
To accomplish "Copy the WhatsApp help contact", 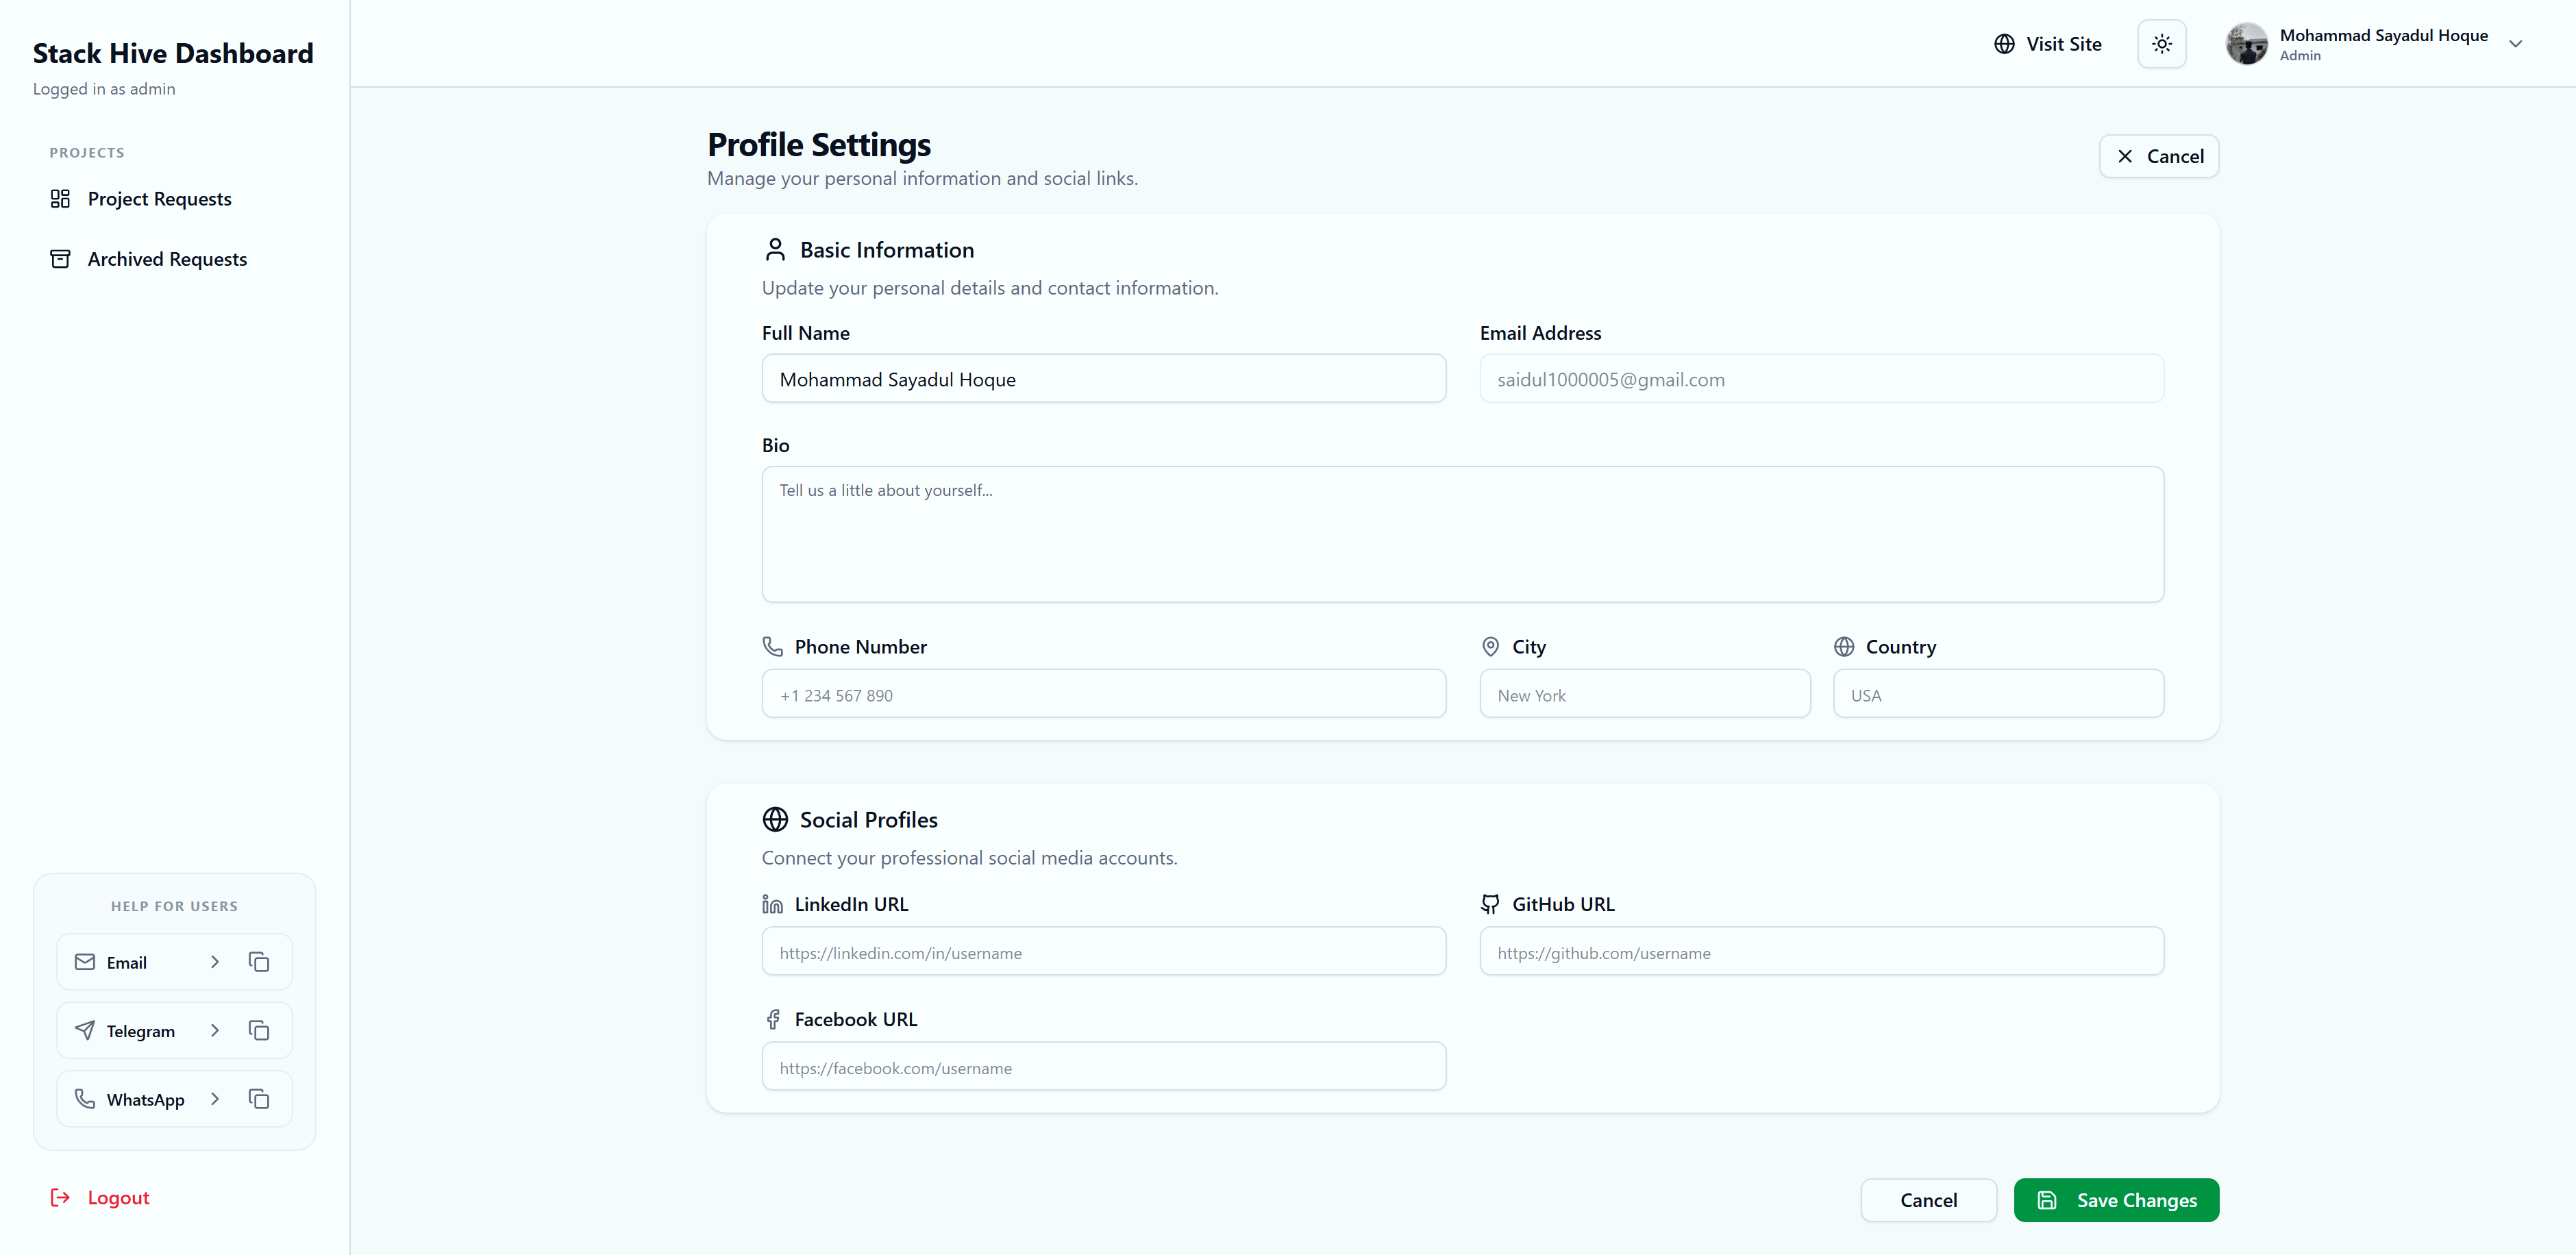I will pos(259,1099).
